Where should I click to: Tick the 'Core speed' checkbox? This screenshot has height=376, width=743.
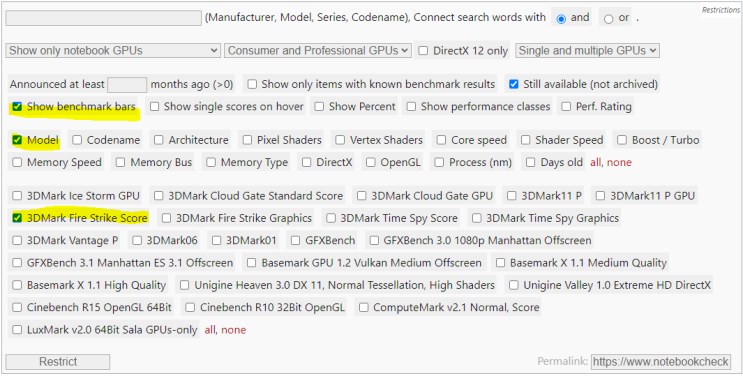coord(441,140)
